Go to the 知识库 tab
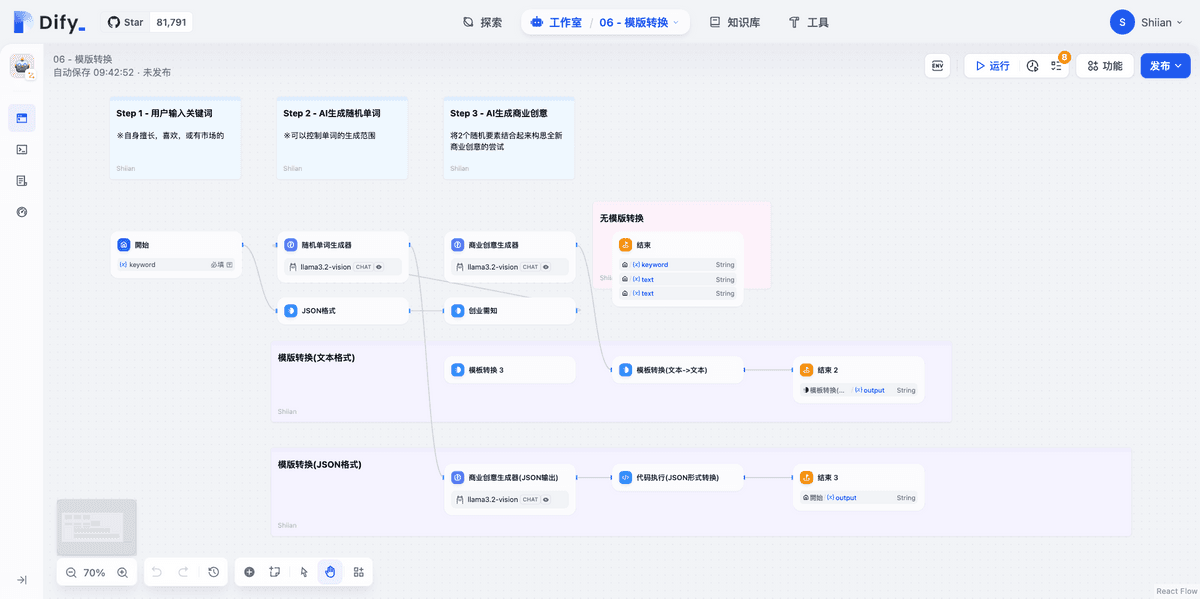This screenshot has width=1200, height=599. pos(734,22)
